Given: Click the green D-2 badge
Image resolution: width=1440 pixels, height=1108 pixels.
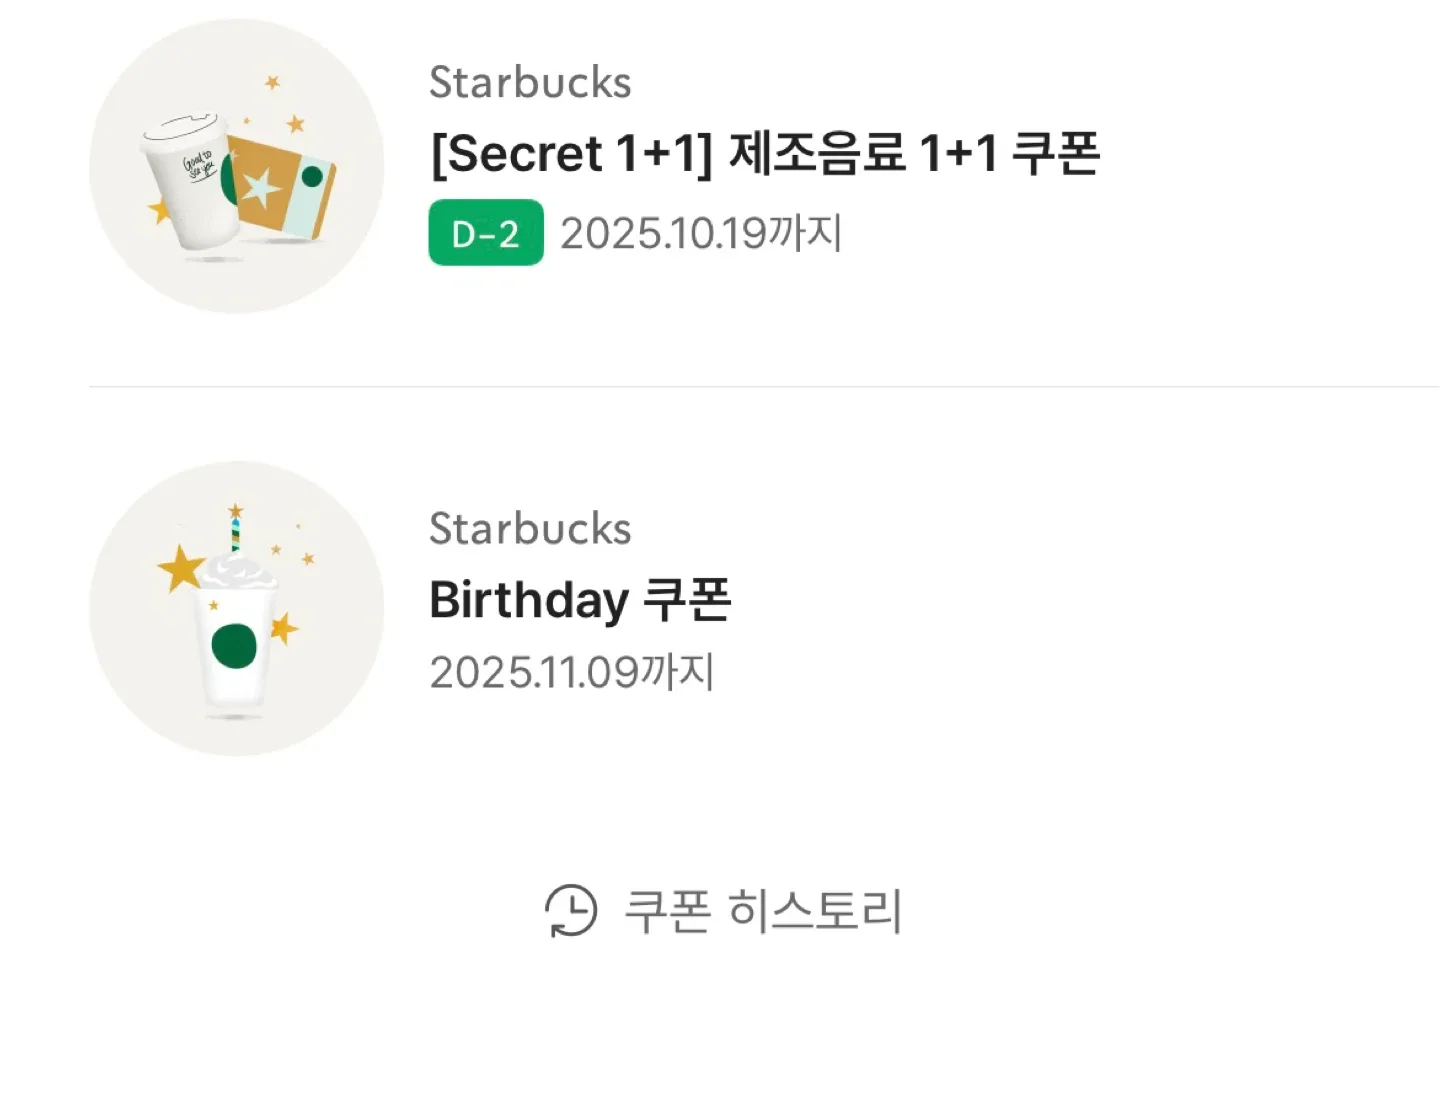Looking at the screenshot, I should point(486,233).
